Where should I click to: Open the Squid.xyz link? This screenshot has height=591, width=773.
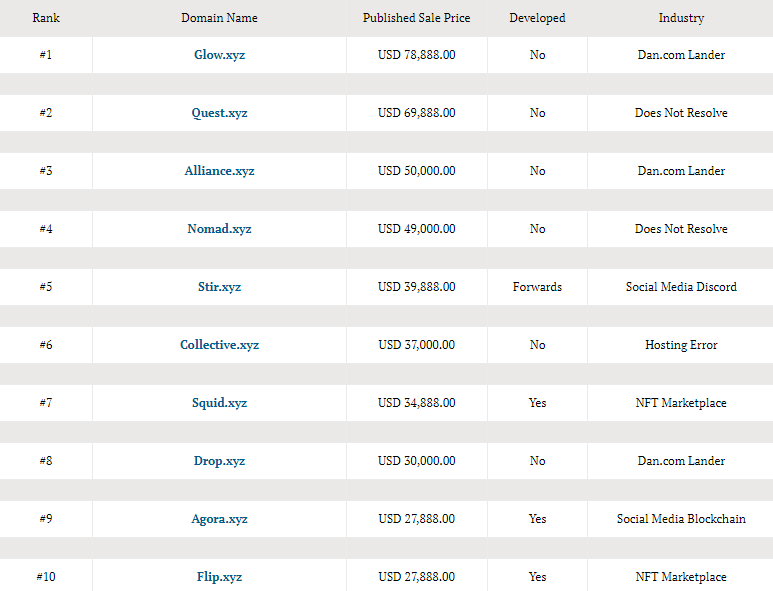click(219, 403)
